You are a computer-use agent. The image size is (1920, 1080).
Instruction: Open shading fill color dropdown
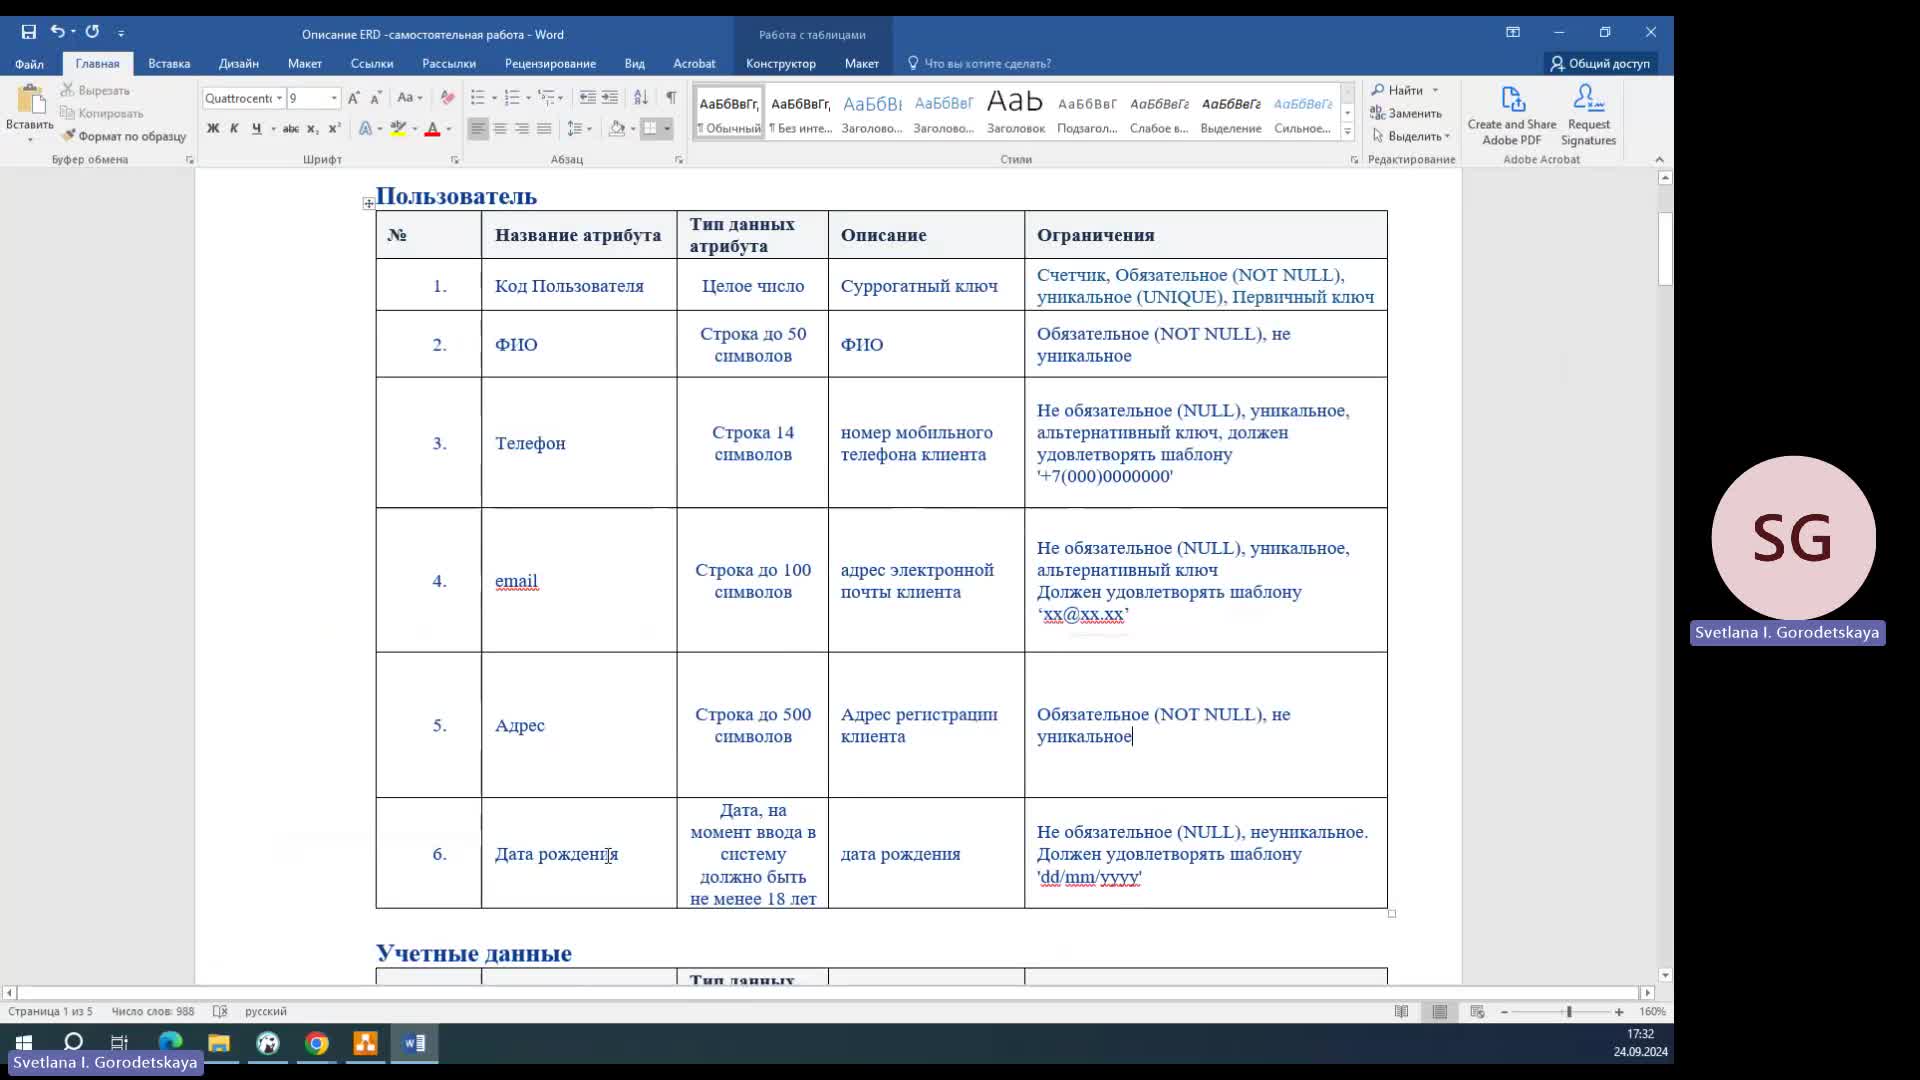tap(633, 129)
